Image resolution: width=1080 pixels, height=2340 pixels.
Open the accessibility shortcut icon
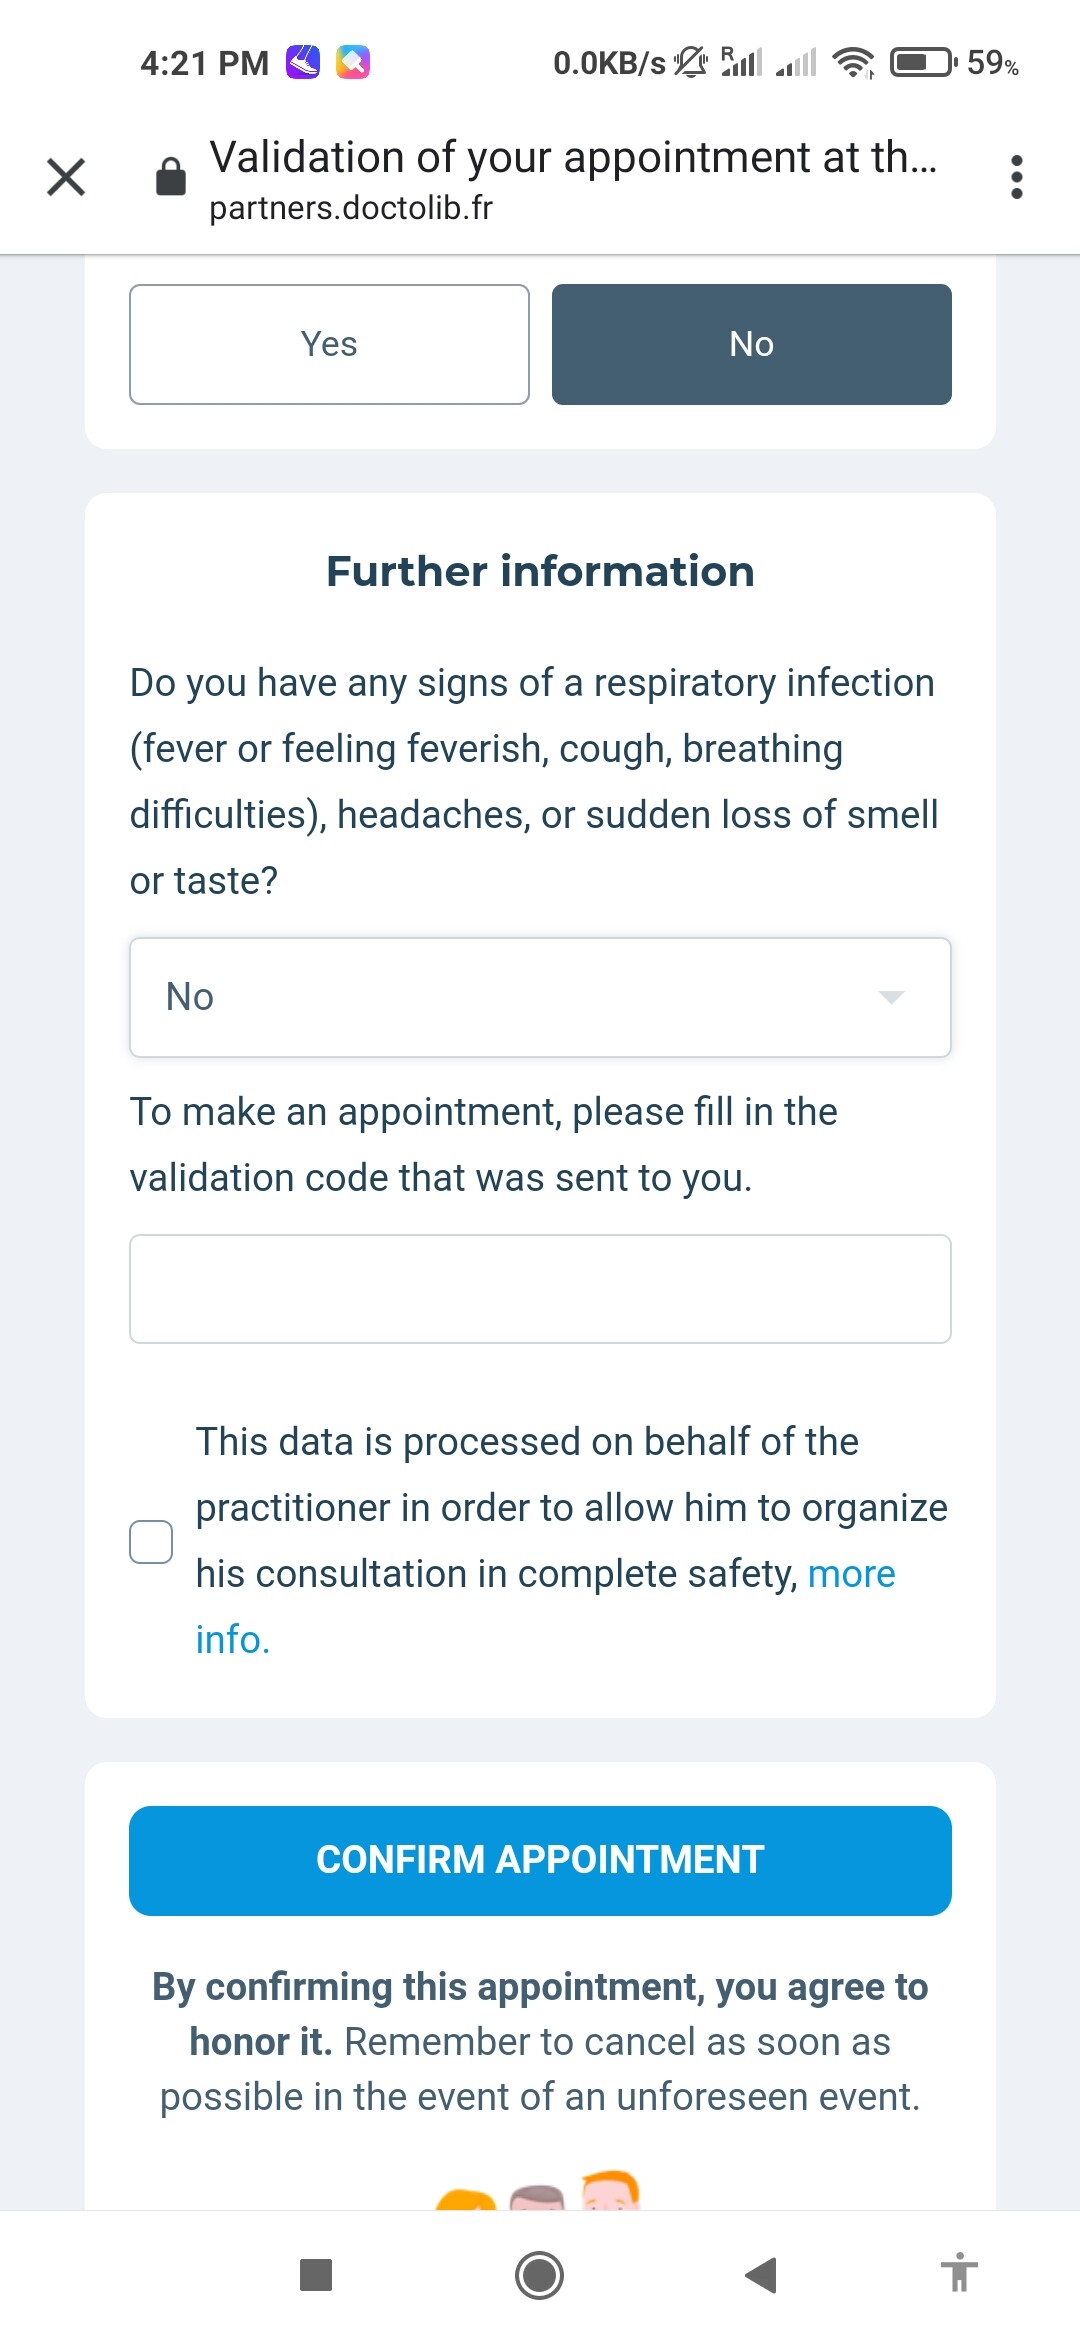[x=959, y=2272]
